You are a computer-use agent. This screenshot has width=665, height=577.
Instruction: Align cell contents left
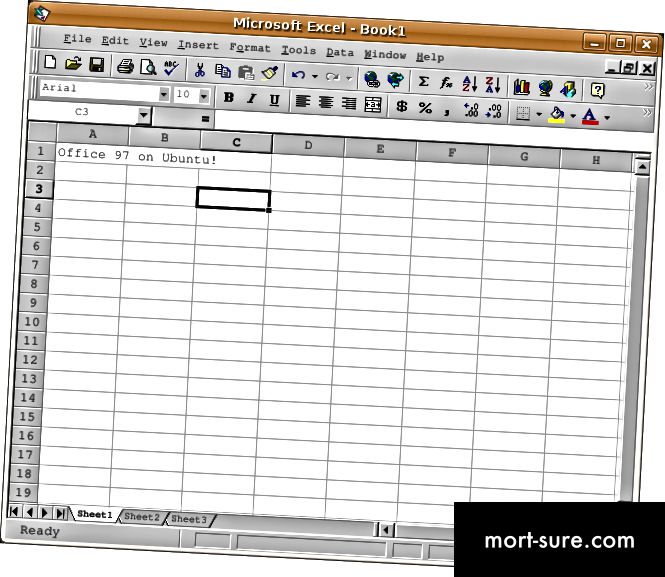(x=302, y=101)
